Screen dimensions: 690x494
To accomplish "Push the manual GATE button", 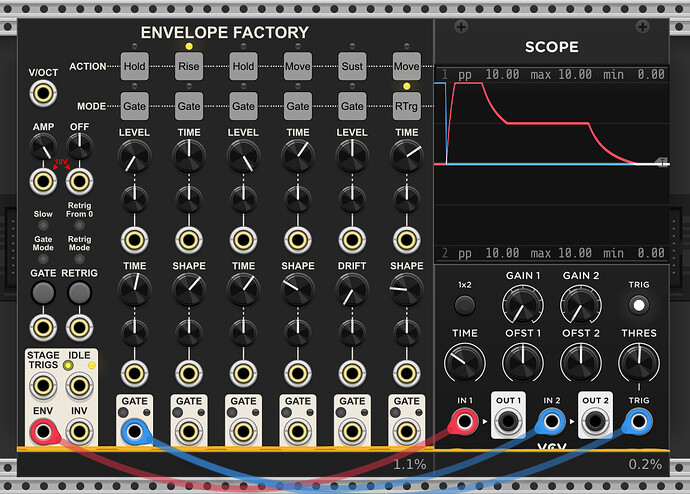I will 43,293.
